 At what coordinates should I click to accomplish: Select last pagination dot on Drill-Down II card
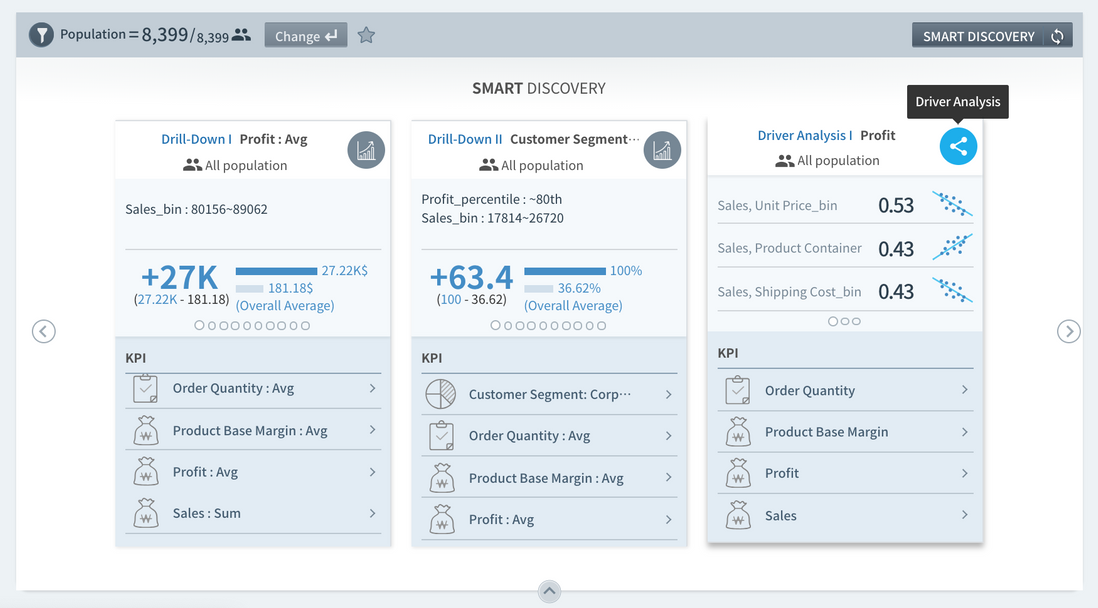[x=602, y=325]
